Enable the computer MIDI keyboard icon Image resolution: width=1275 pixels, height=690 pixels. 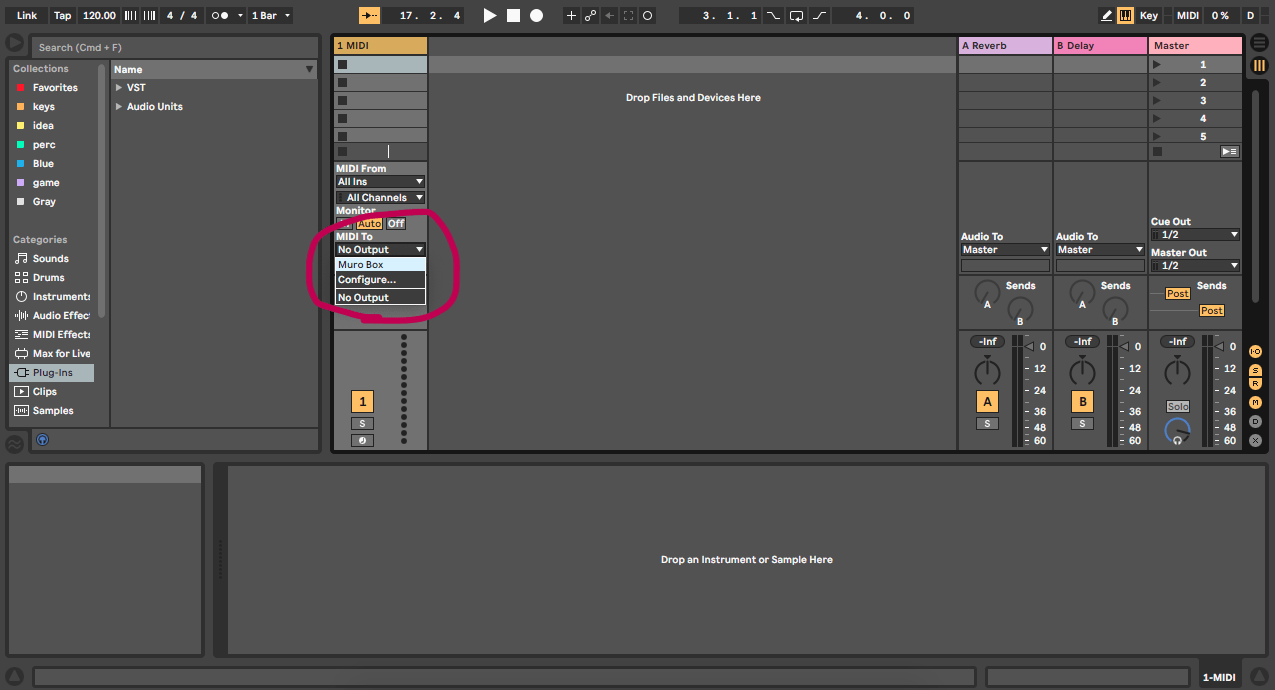(x=1125, y=15)
